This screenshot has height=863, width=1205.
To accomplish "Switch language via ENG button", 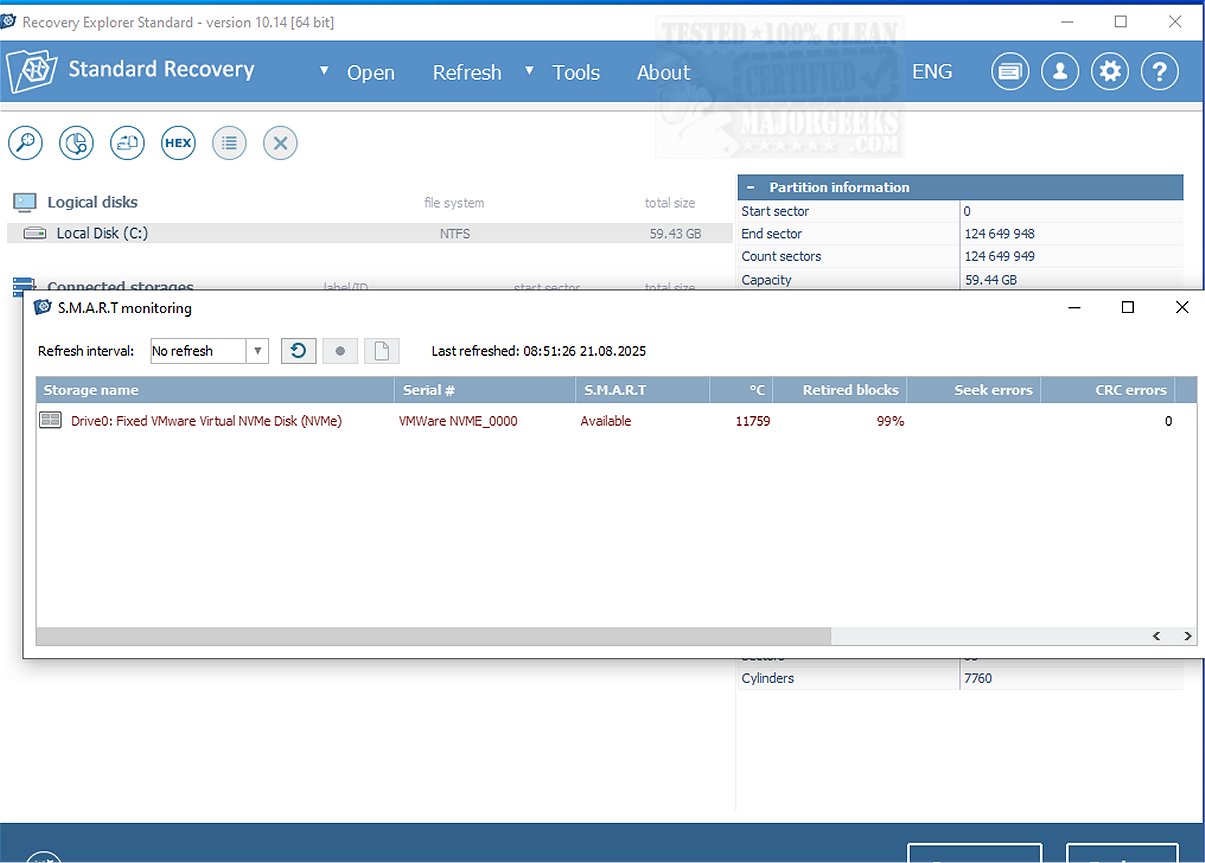I will (x=932, y=72).
